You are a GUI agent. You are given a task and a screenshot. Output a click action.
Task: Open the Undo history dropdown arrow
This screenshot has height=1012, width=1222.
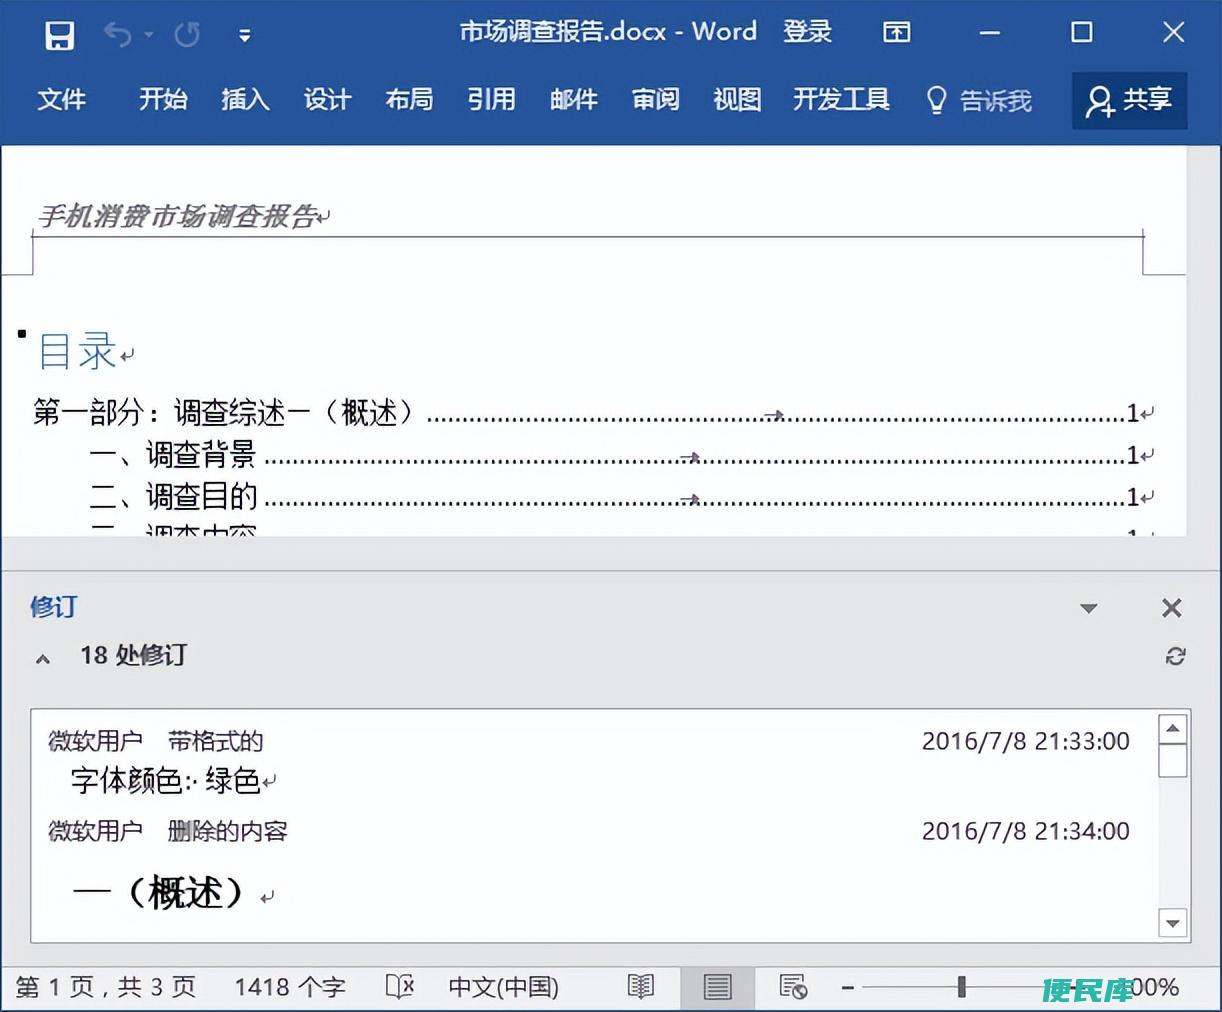point(149,35)
